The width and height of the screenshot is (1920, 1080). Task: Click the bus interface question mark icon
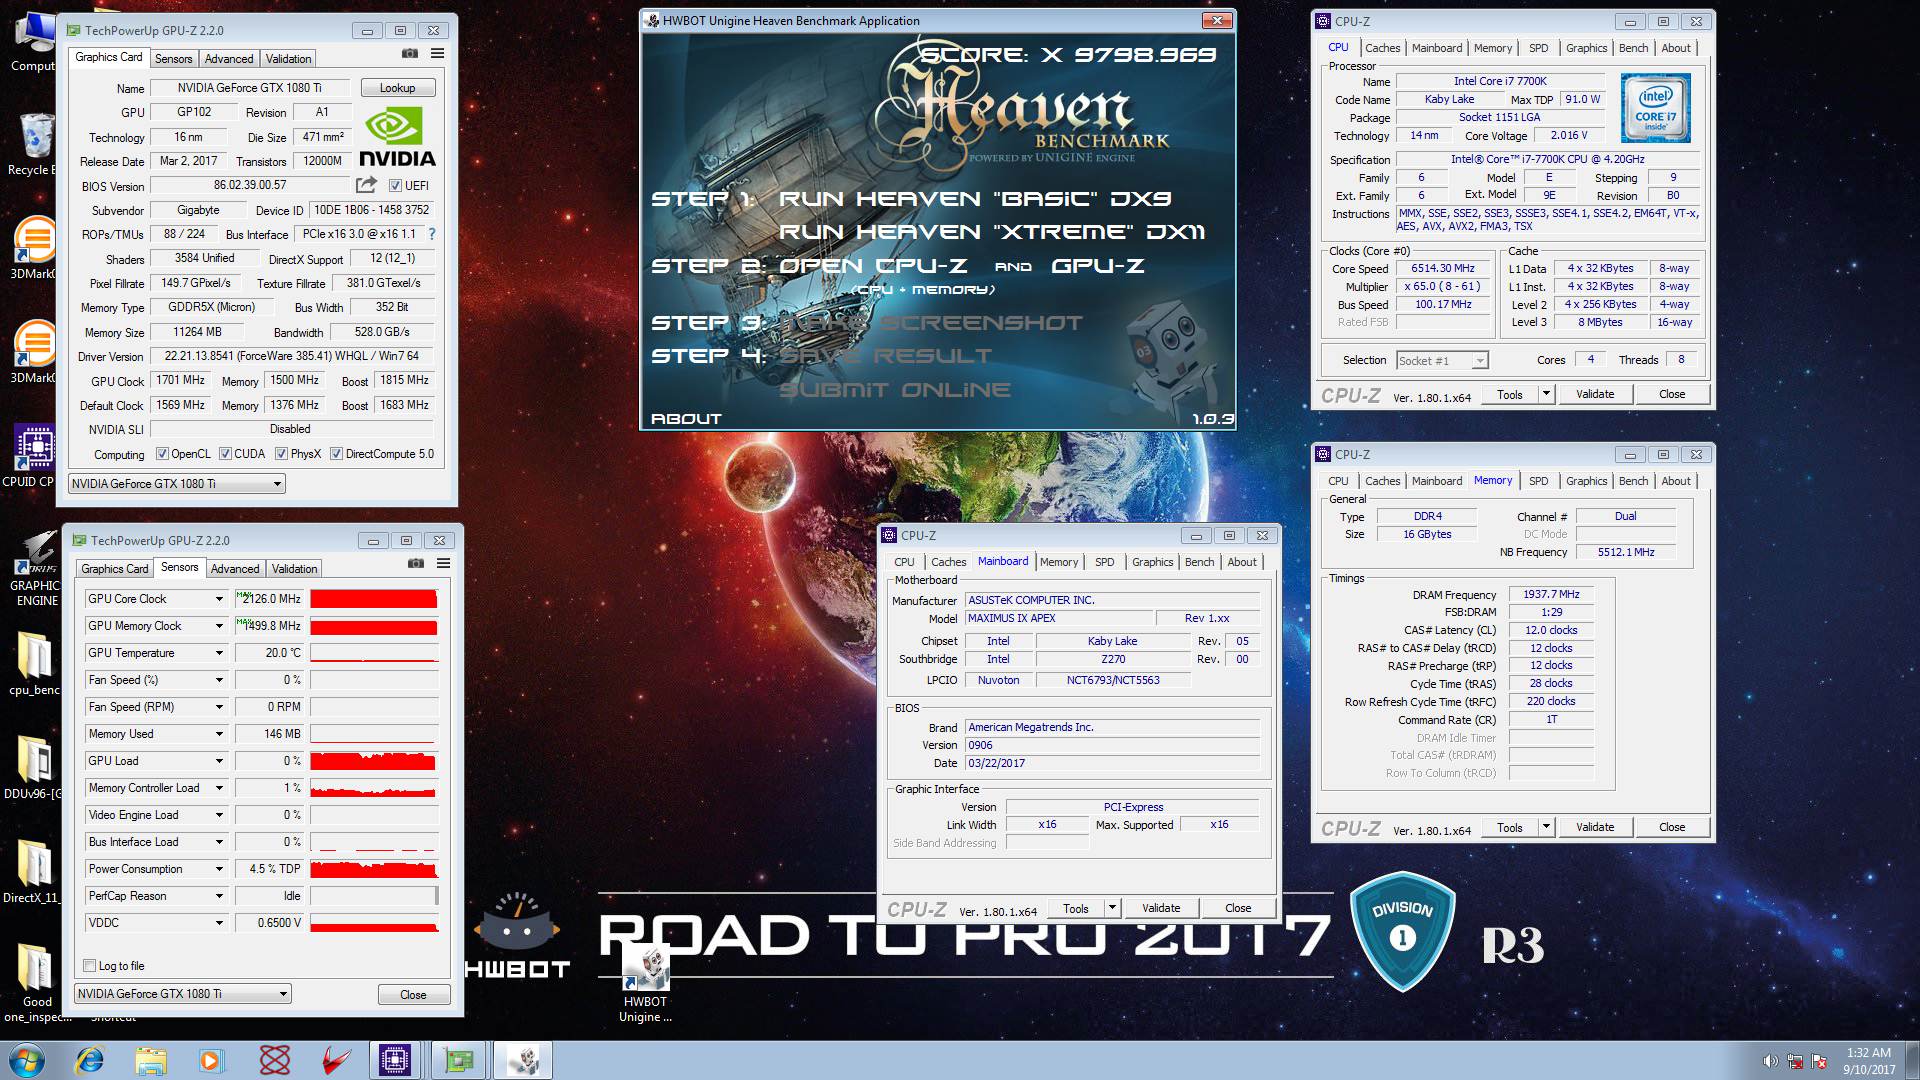[x=432, y=234]
